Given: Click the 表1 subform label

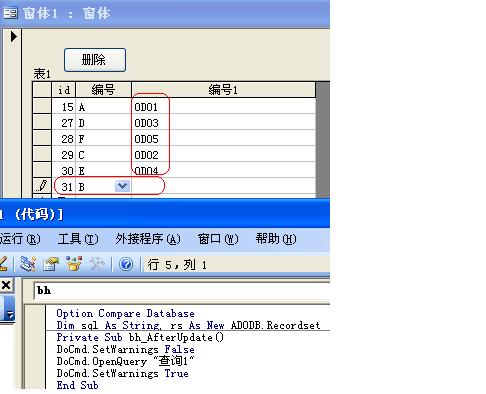Looking at the screenshot, I should coord(42,74).
